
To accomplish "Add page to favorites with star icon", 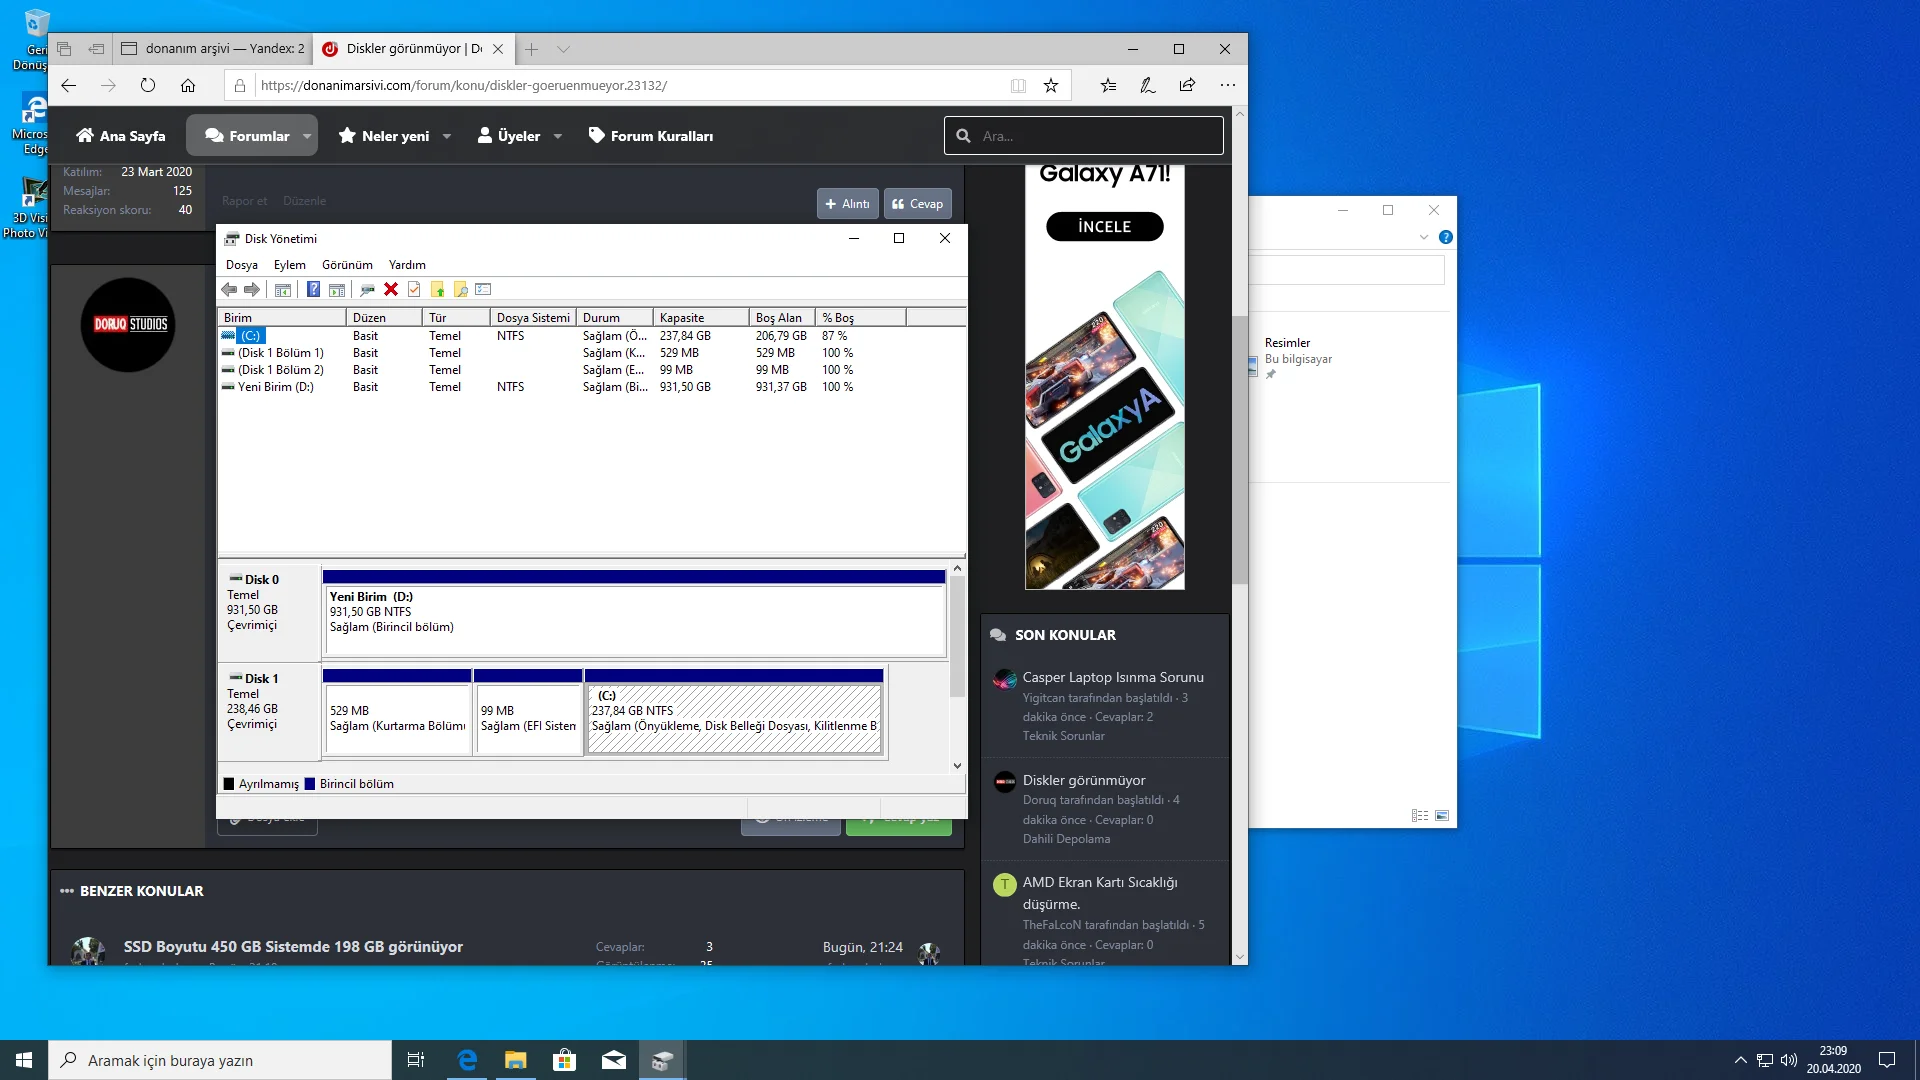I will point(1051,85).
